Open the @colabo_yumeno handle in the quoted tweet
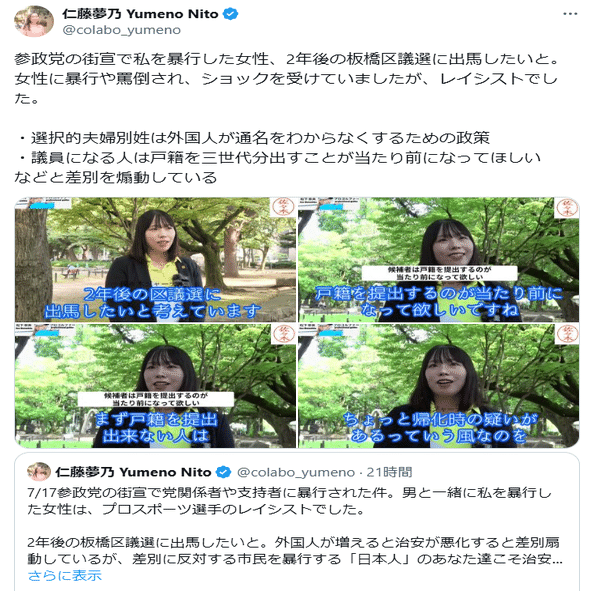The height and width of the screenshot is (591, 591). tap(296, 472)
